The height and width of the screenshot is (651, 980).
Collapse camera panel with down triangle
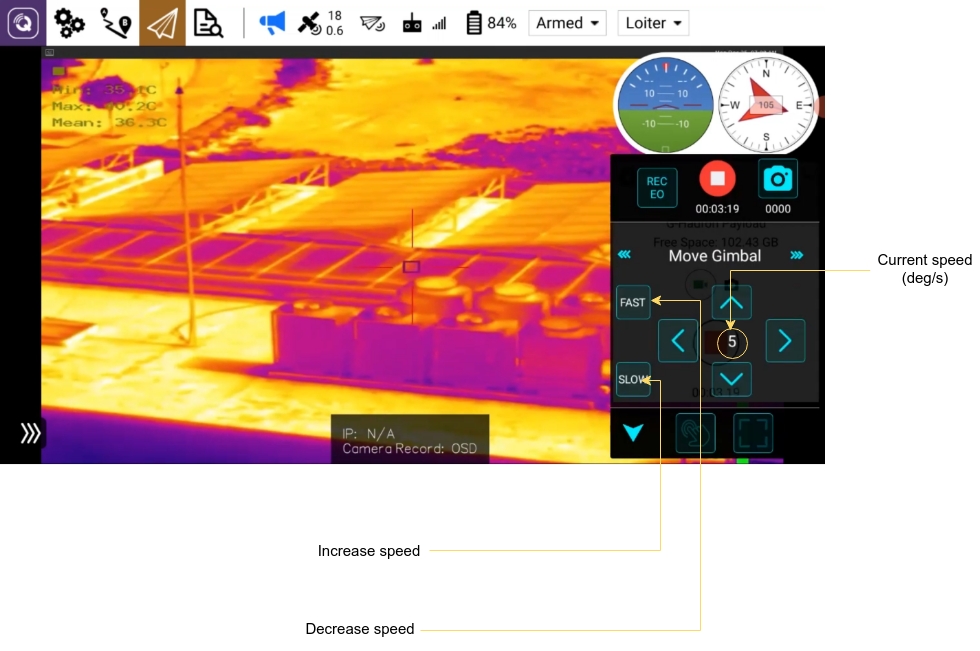[x=633, y=433]
